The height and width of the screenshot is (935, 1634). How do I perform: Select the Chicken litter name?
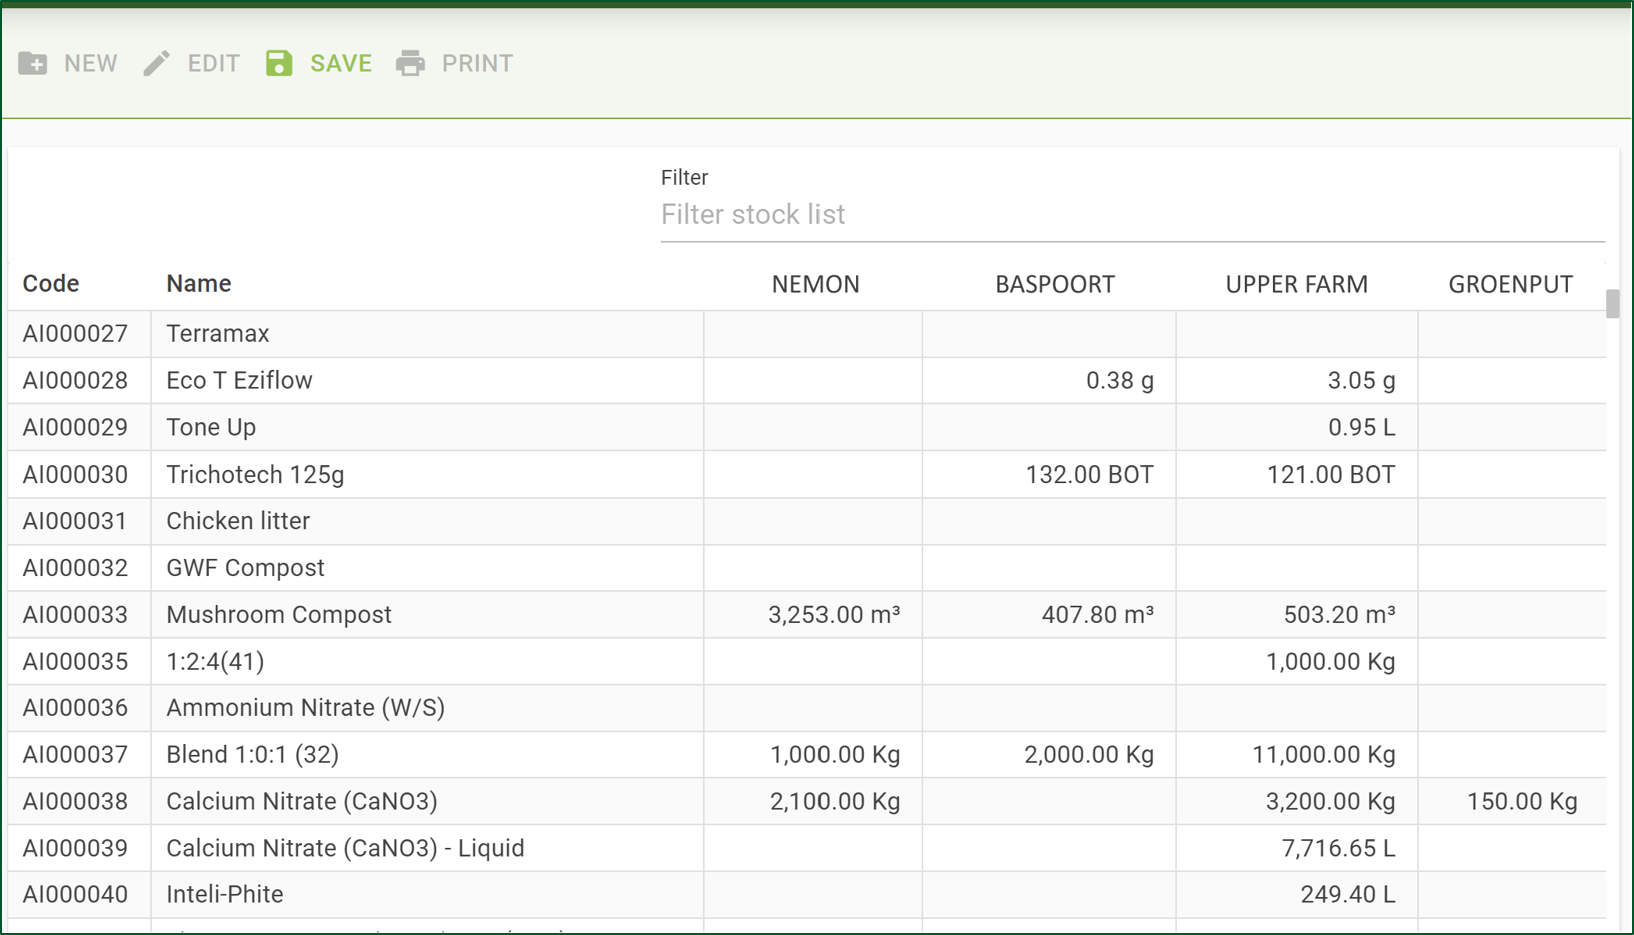click(238, 522)
